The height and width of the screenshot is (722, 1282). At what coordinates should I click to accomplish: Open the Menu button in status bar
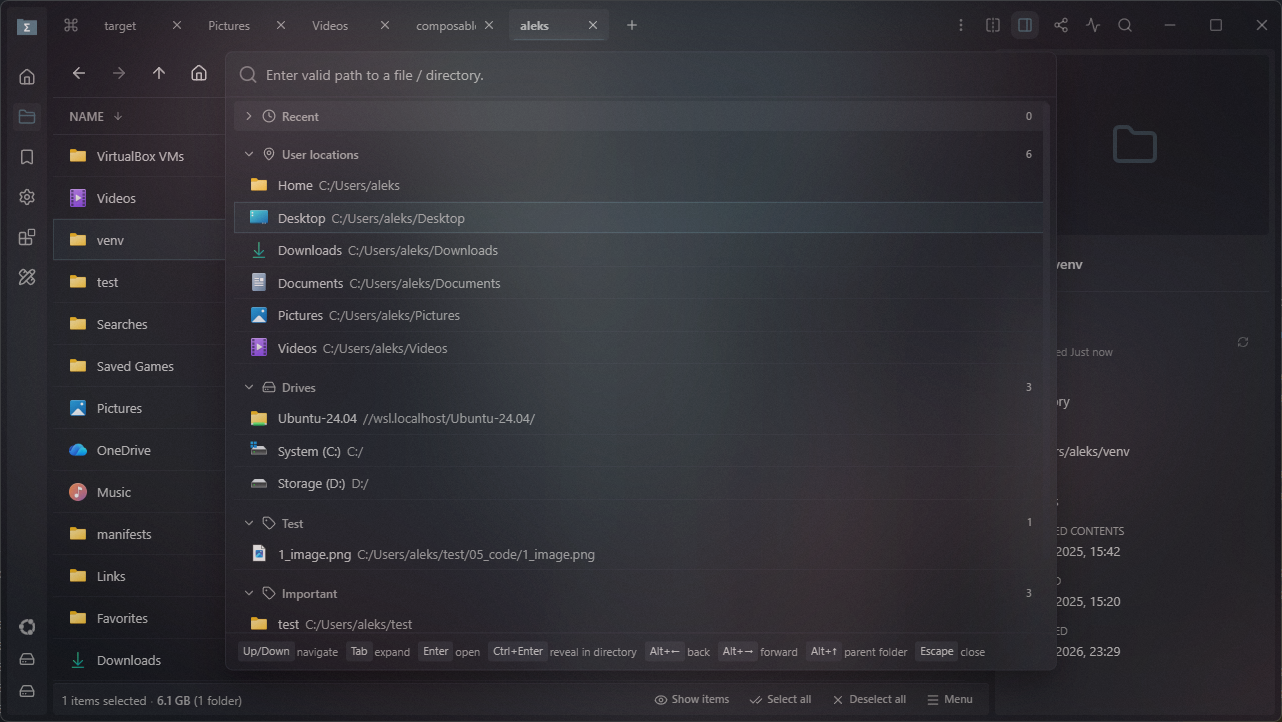click(x=950, y=699)
